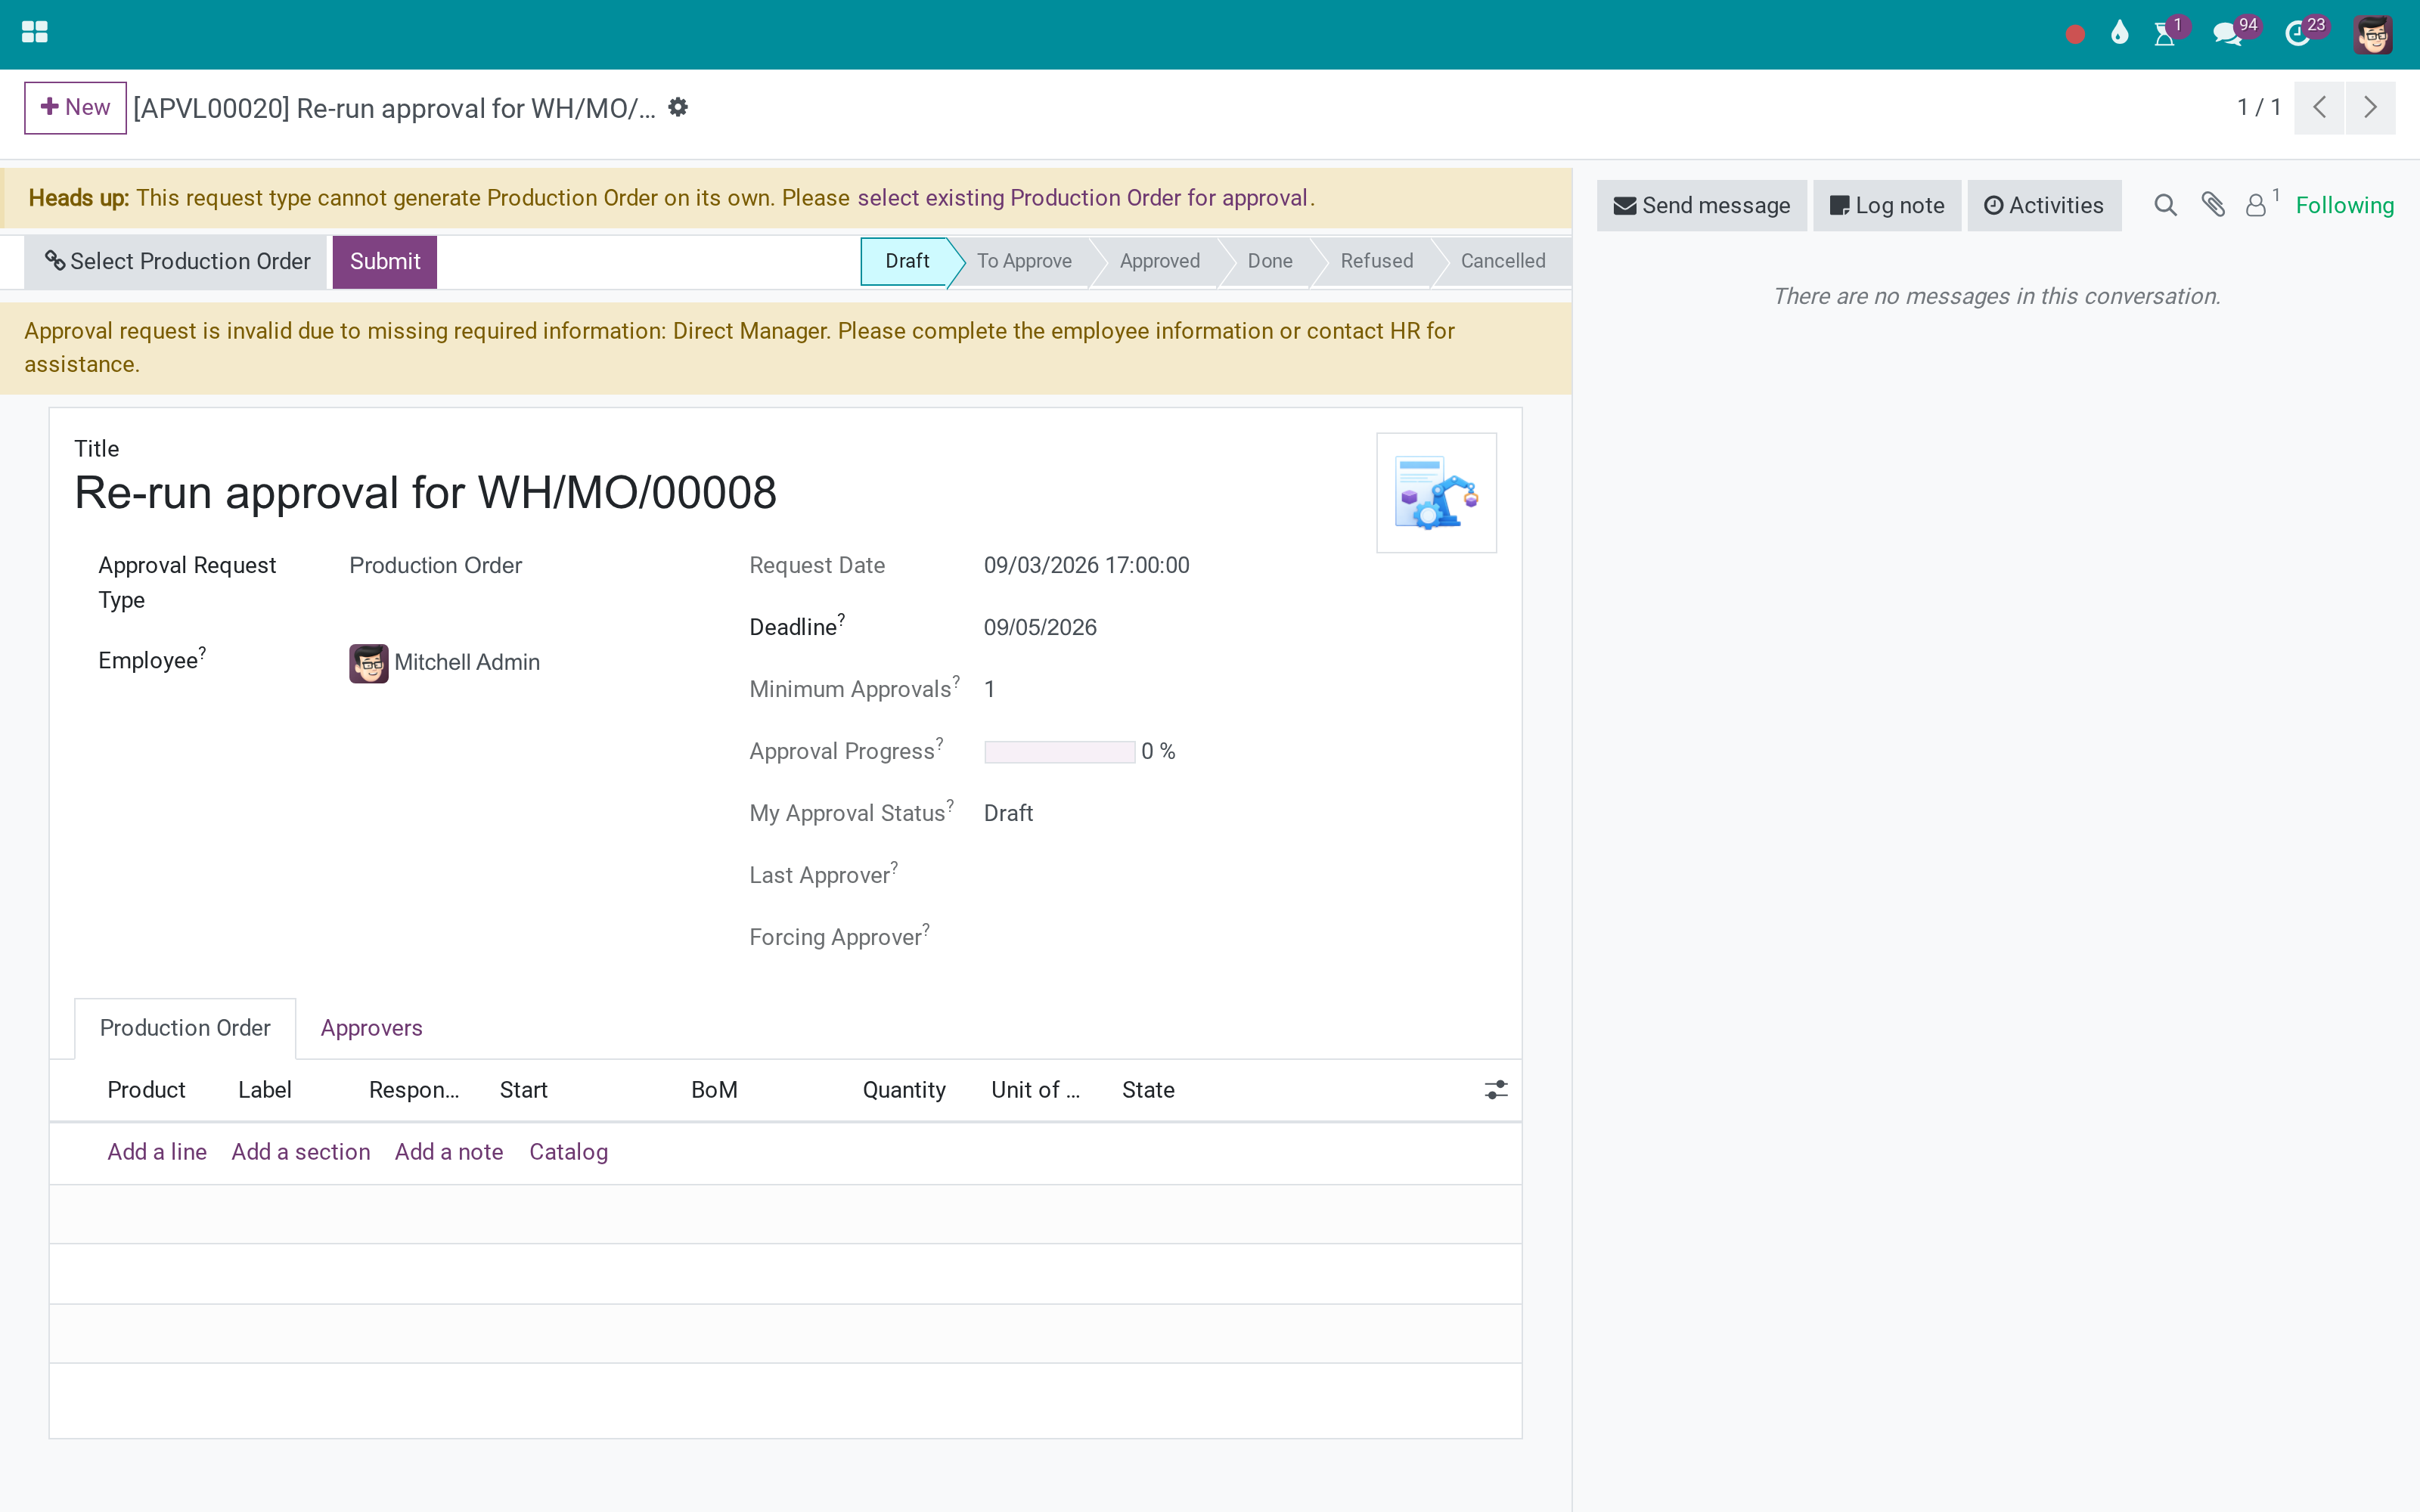Image resolution: width=2420 pixels, height=1512 pixels.
Task: Open the main apps grid menu
Action: [x=34, y=33]
